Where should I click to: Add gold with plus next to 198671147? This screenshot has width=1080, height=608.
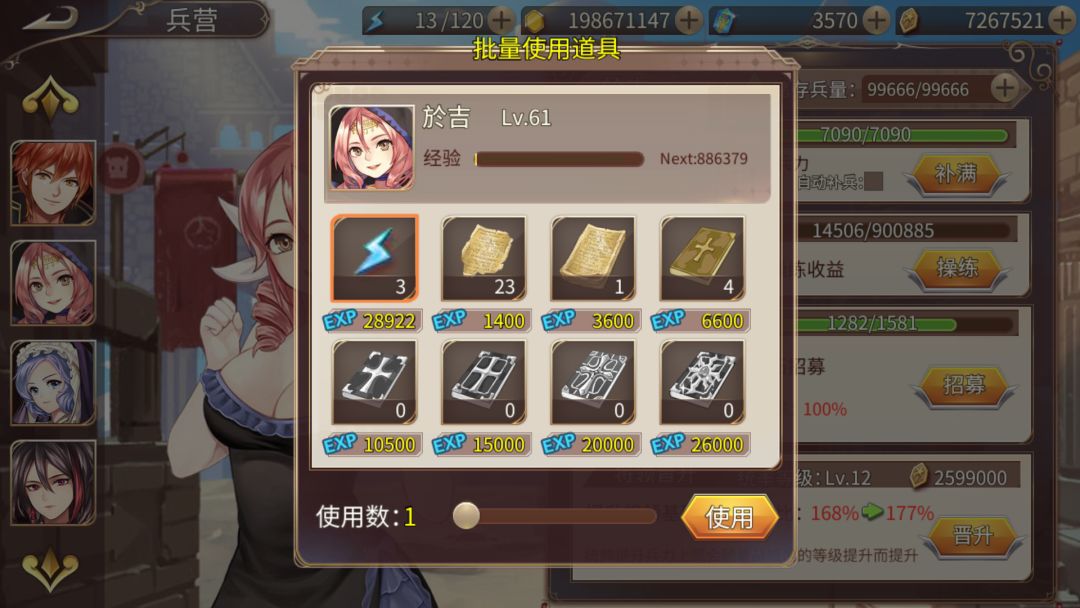pos(689,21)
